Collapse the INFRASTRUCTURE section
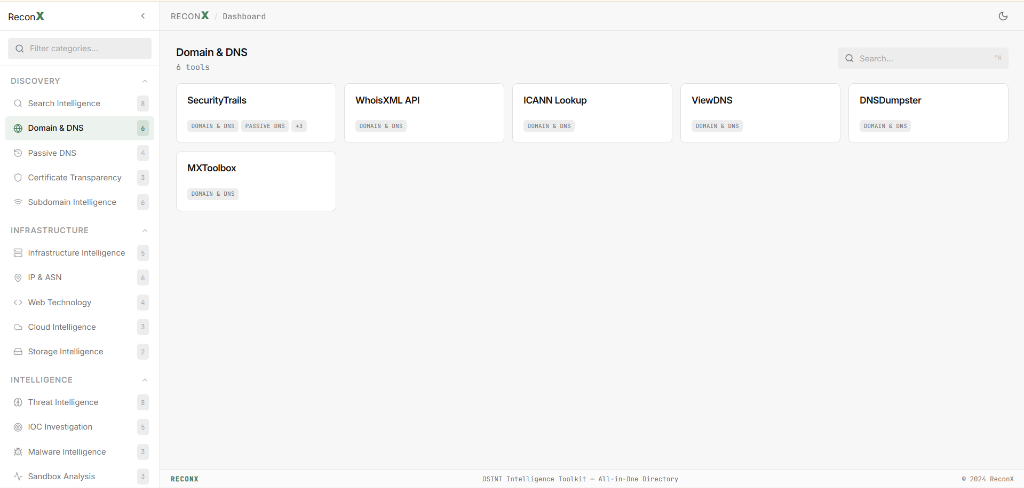The width and height of the screenshot is (1024, 488). [x=144, y=231]
